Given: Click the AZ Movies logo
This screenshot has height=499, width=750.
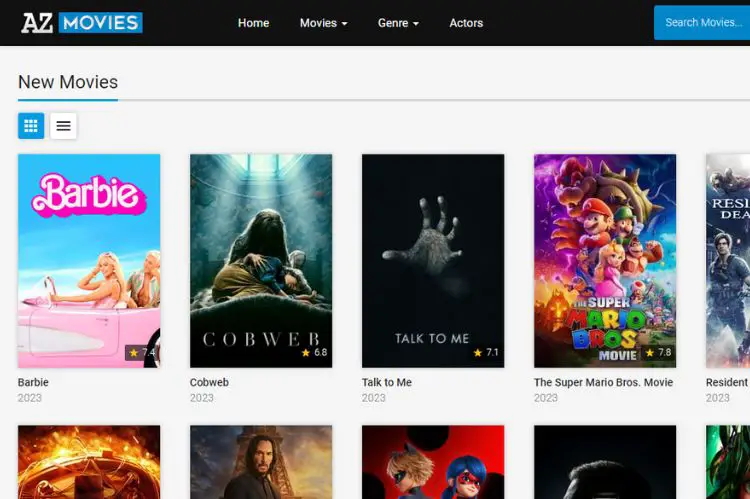Looking at the screenshot, I should [x=82, y=23].
